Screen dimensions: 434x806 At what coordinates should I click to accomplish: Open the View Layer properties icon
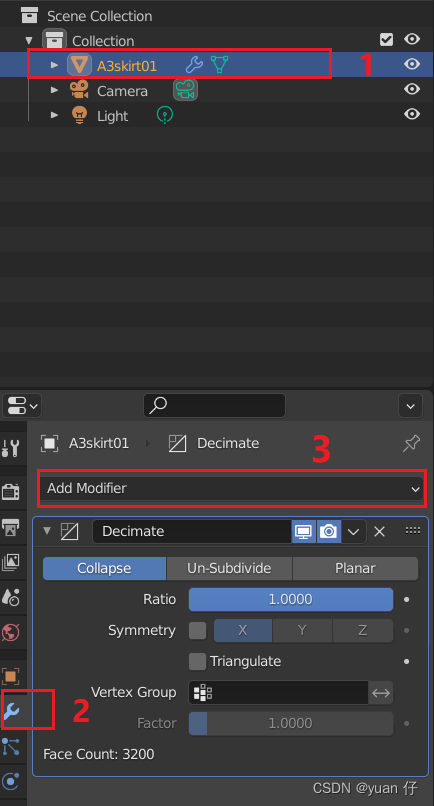pyautogui.click(x=11, y=562)
